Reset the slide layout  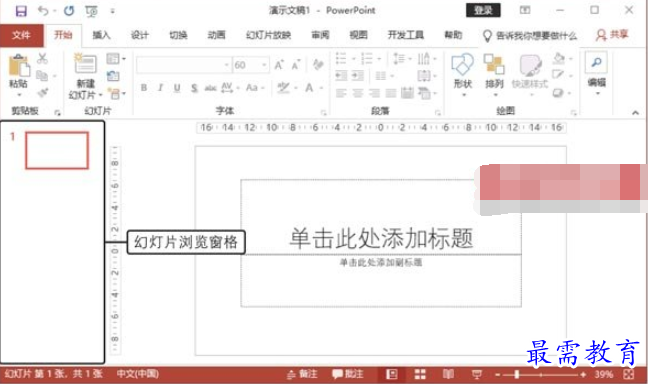point(113,76)
